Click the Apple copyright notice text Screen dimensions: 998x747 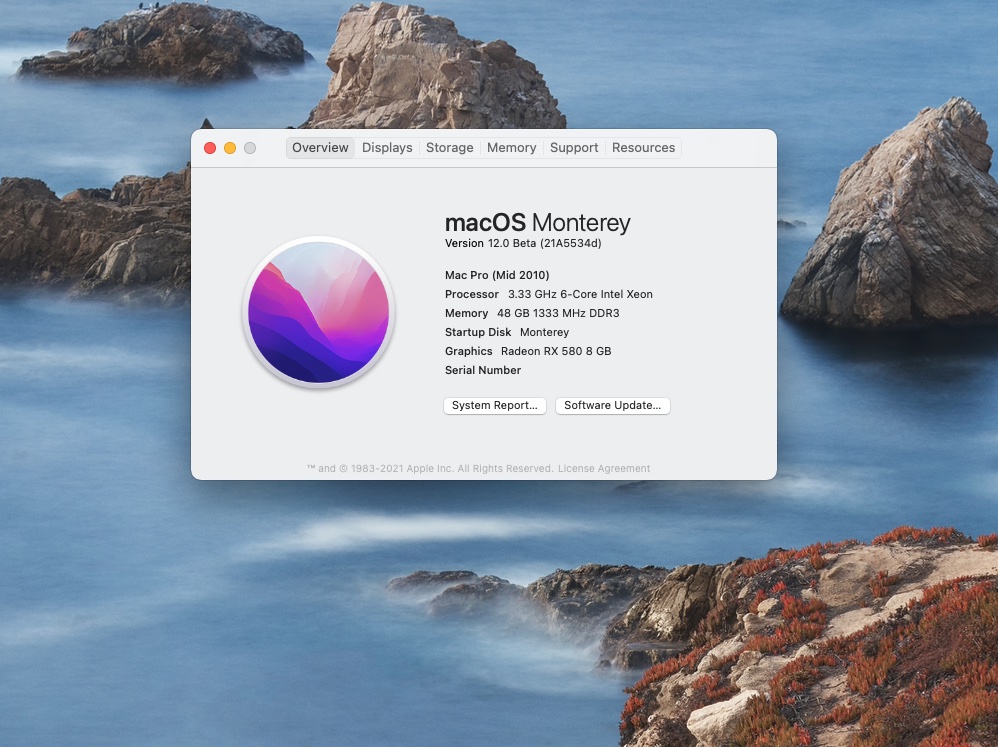click(x=430, y=468)
